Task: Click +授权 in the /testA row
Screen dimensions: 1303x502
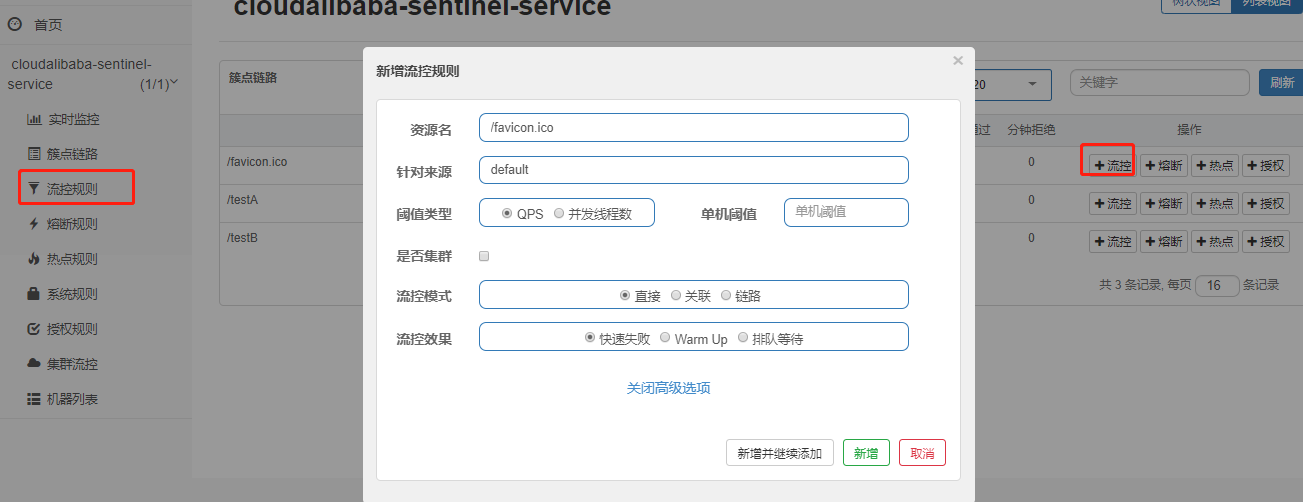Action: 1265,203
